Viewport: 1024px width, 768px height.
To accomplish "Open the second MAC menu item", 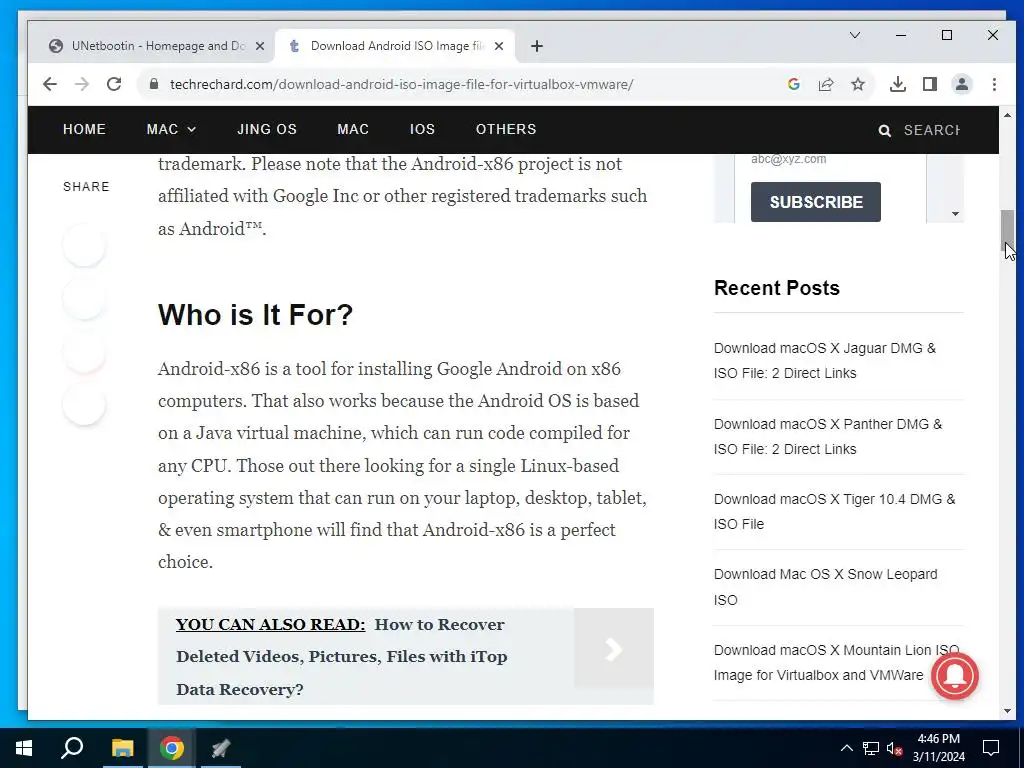I will click(x=353, y=129).
